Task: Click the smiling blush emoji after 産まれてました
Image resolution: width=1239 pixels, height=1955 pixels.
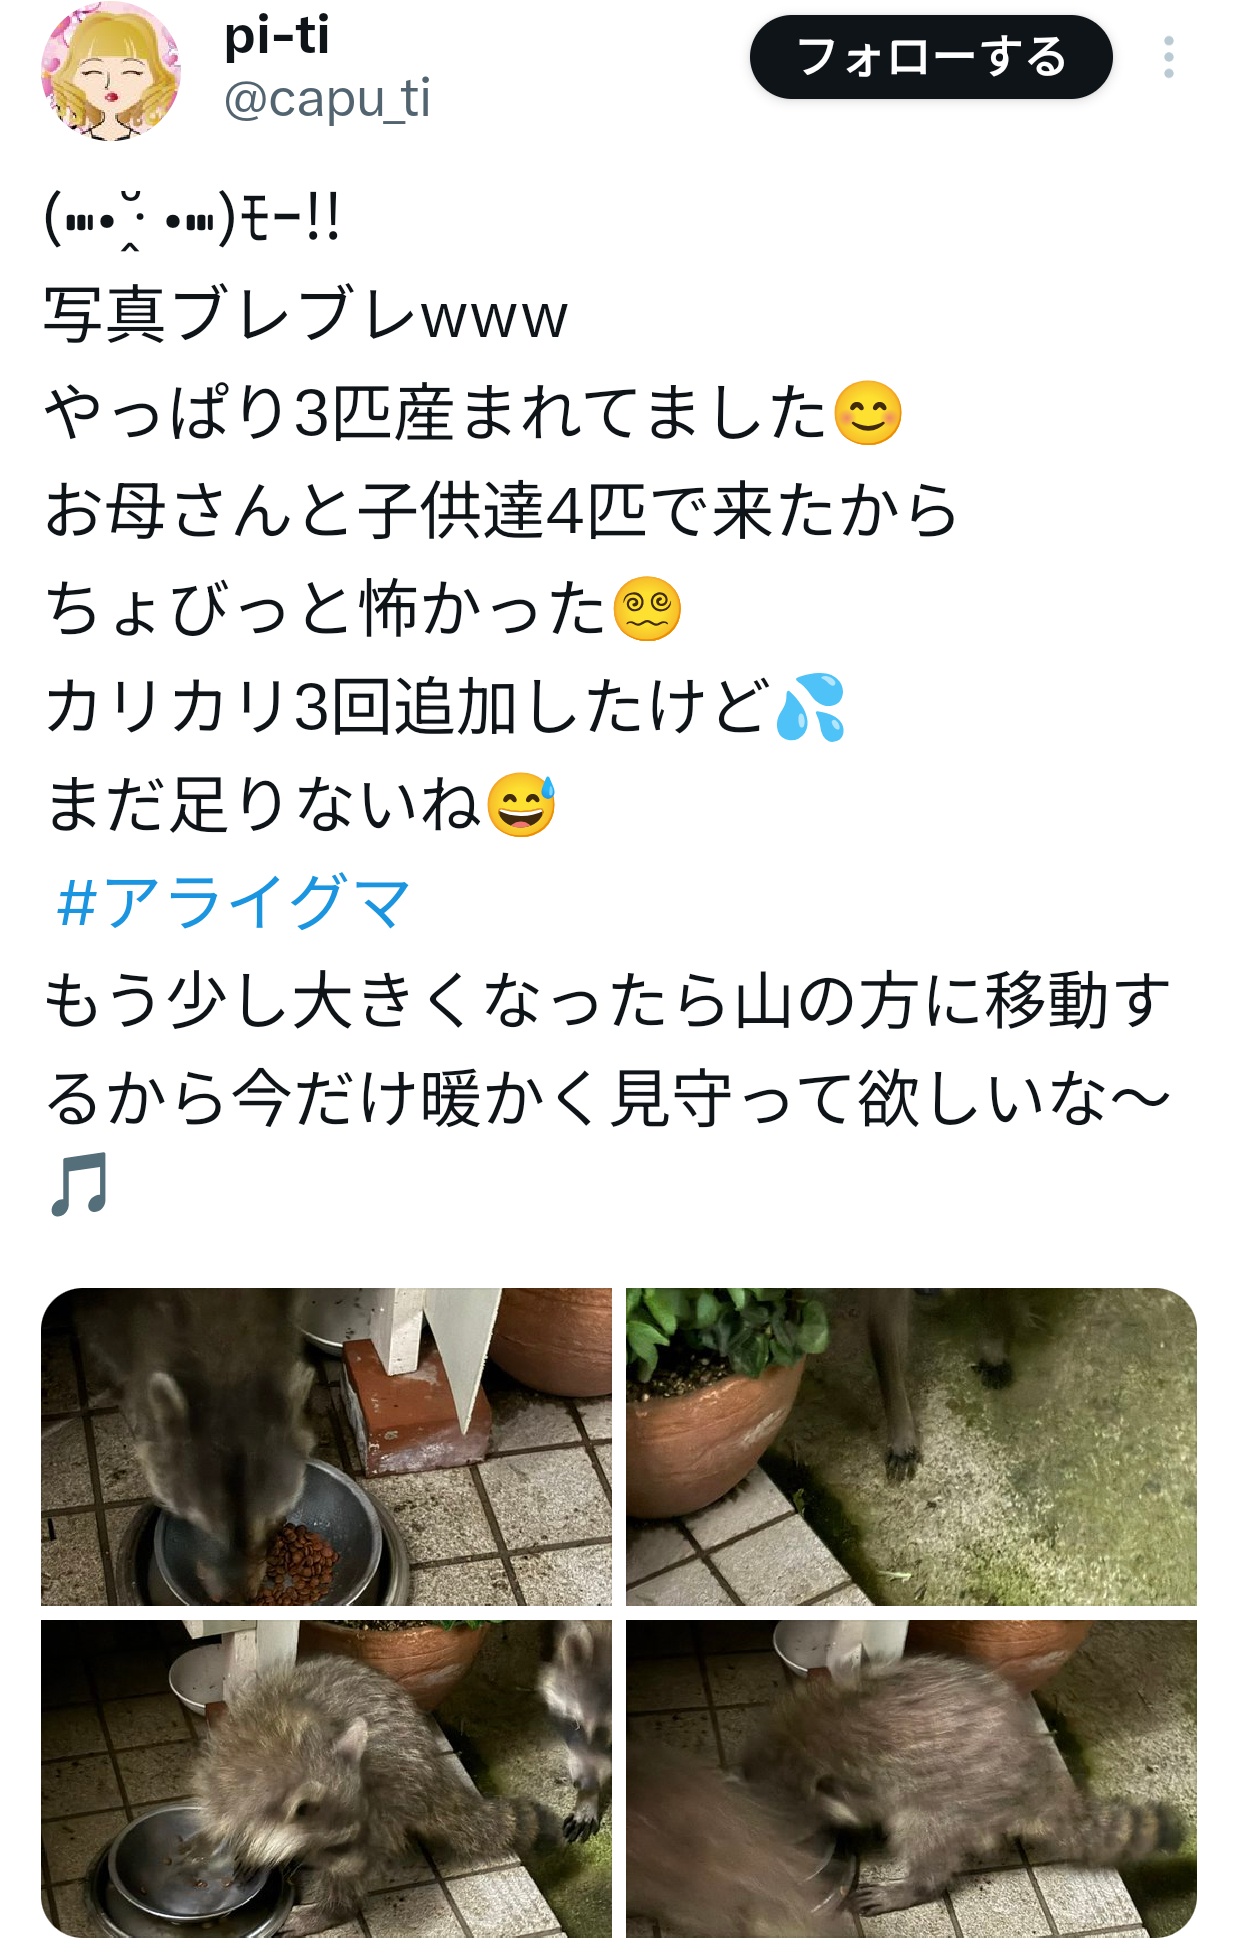Action: pyautogui.click(x=867, y=413)
